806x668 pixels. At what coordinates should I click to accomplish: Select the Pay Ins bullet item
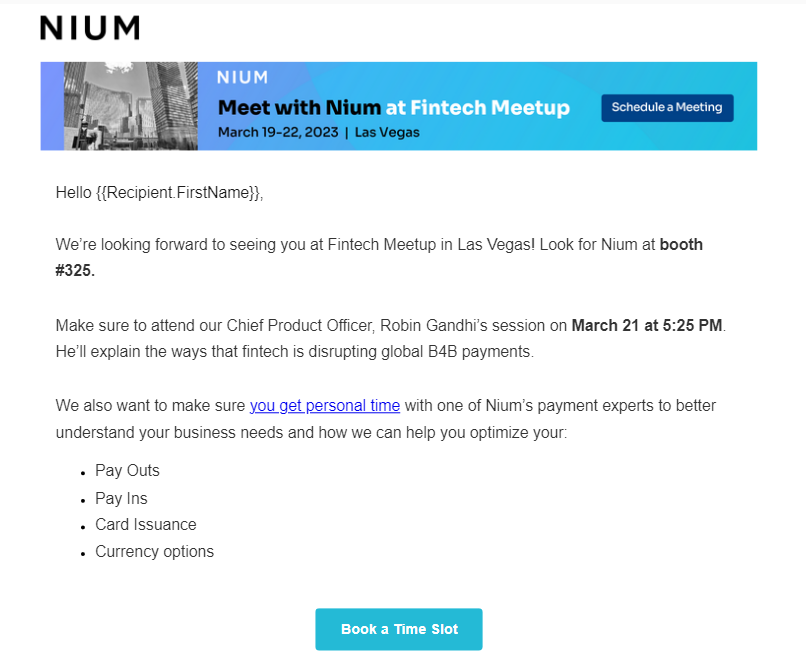(121, 498)
